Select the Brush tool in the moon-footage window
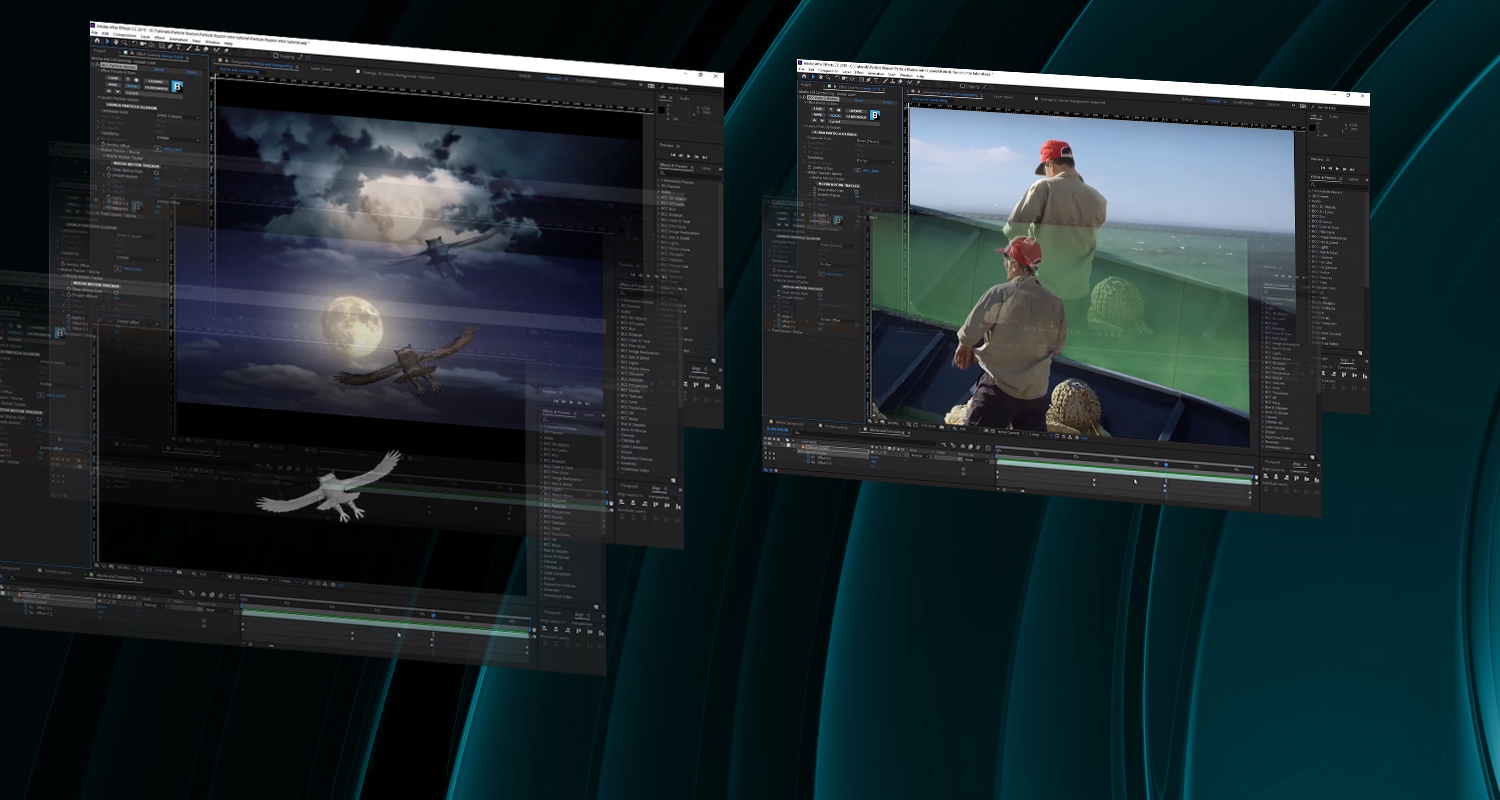This screenshot has width=1500, height=800. tap(188, 48)
